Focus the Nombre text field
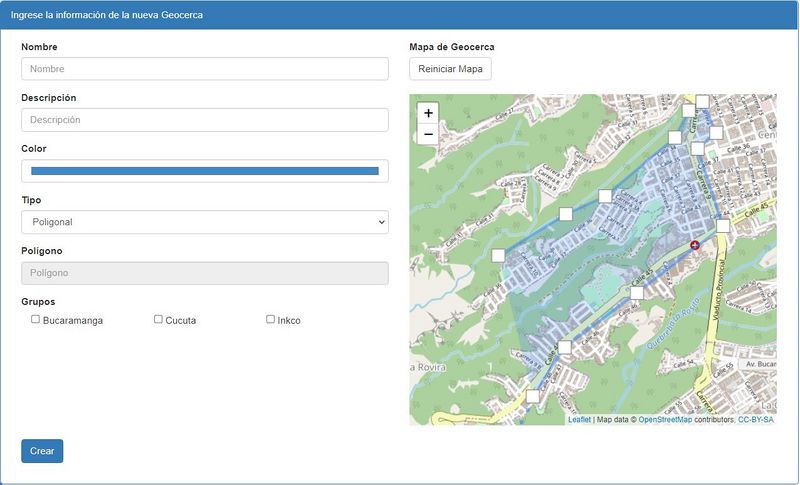The width and height of the screenshot is (800, 485). 205,69
